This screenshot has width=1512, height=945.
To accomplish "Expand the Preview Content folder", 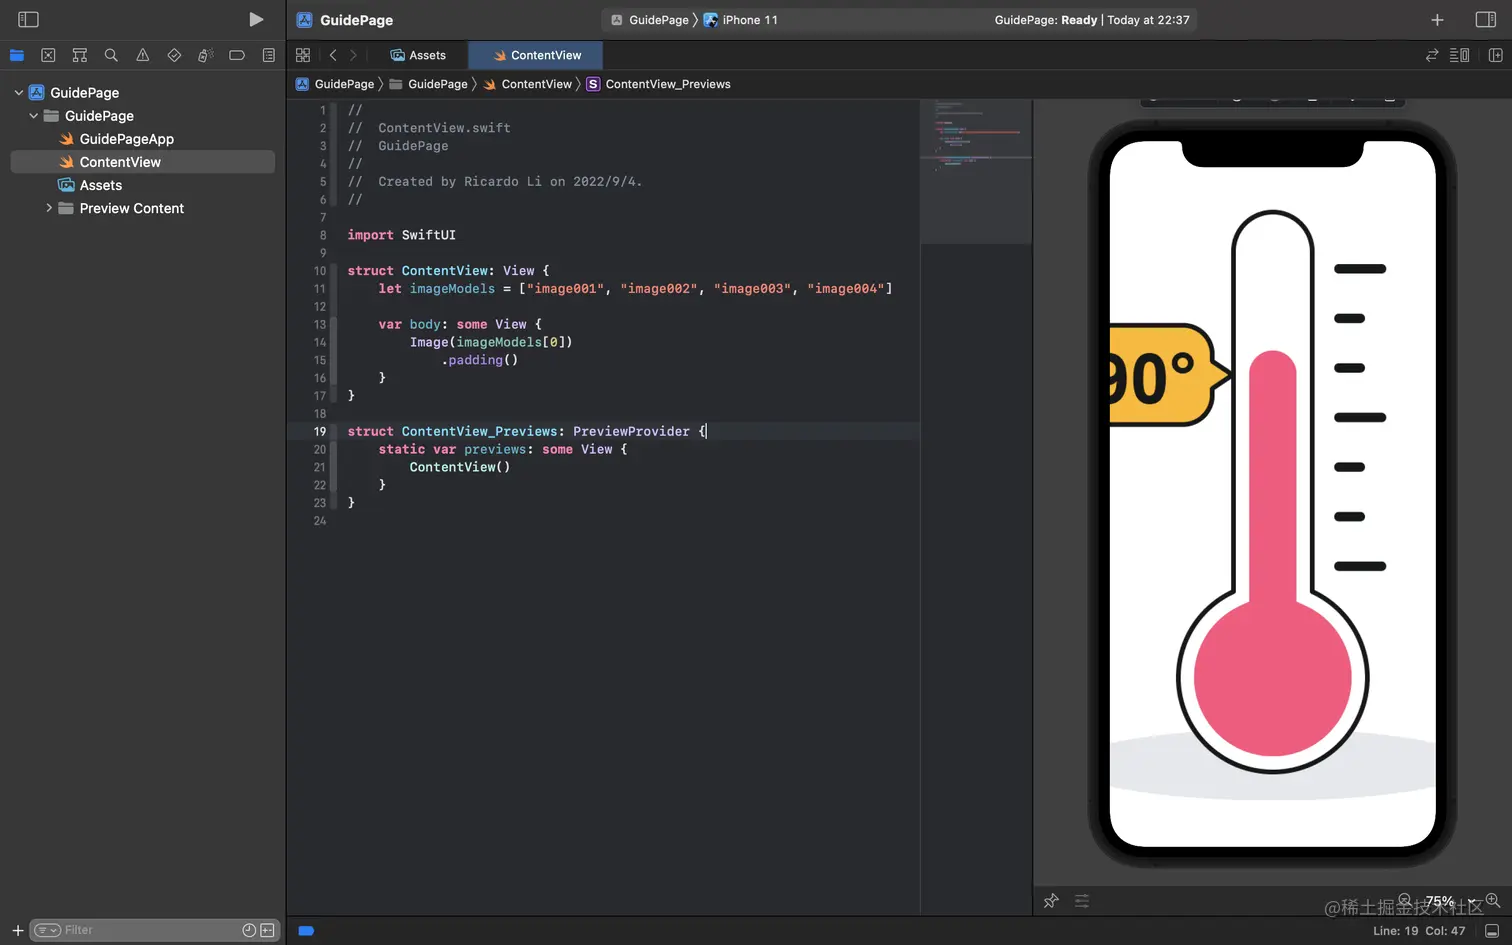I will (x=49, y=208).
